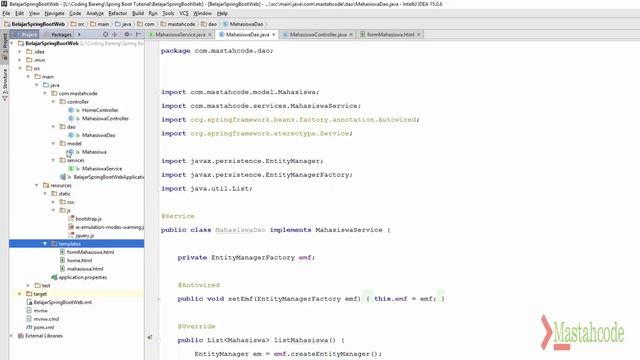The height and width of the screenshot is (360, 640).
Task: Expand the target folder
Action: click(20, 294)
